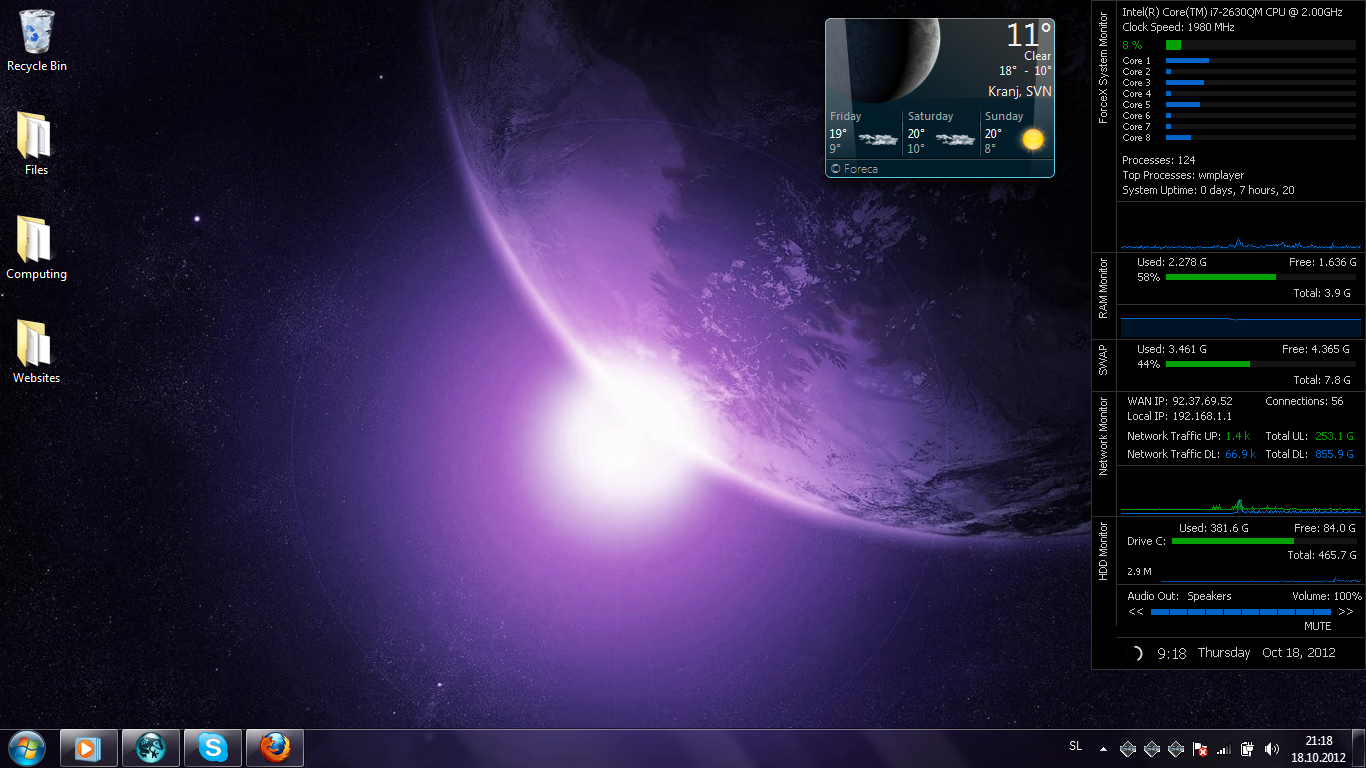The width and height of the screenshot is (1366, 768).
Task: Click the HDD Monitor vertical label
Action: pyautogui.click(x=1104, y=549)
